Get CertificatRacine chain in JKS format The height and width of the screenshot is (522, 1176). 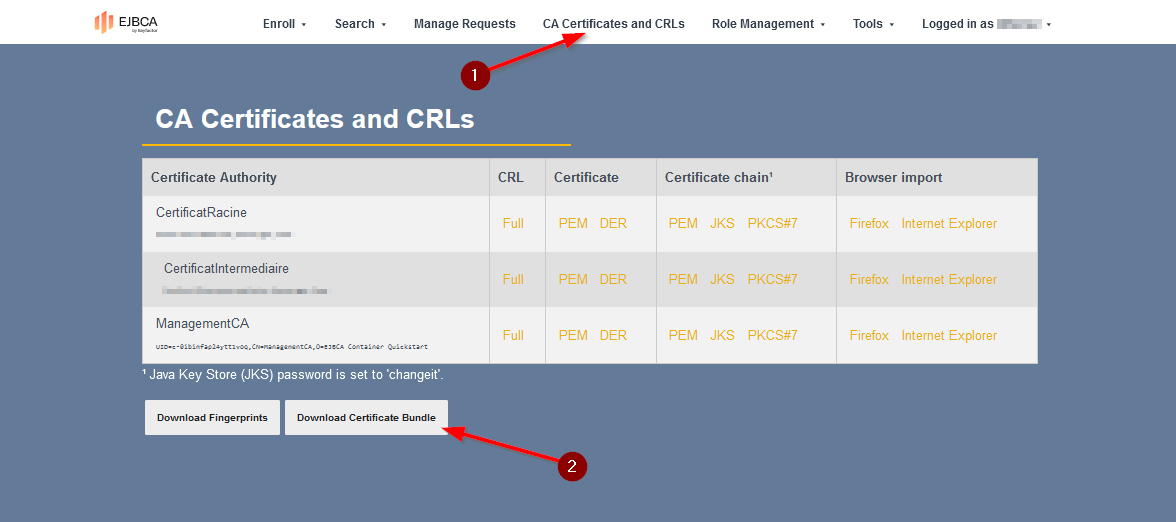[722, 224]
